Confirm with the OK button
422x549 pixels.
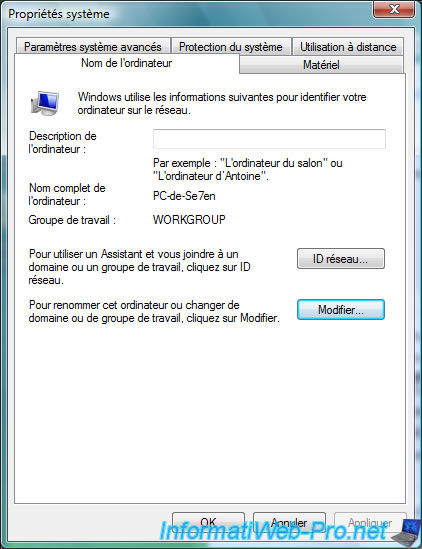click(x=208, y=523)
